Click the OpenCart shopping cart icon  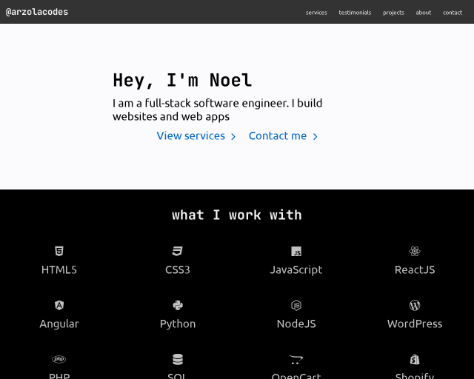pos(296,359)
